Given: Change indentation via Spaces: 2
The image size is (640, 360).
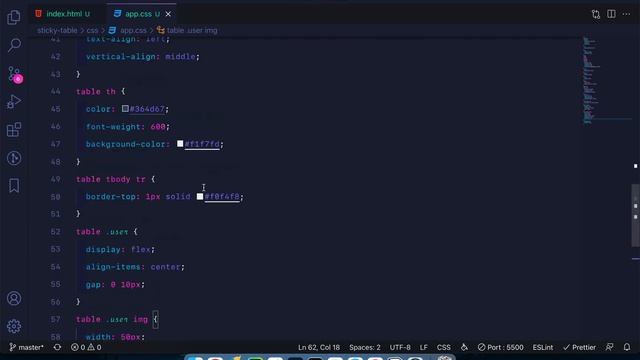Looking at the screenshot, I should pyautogui.click(x=364, y=347).
